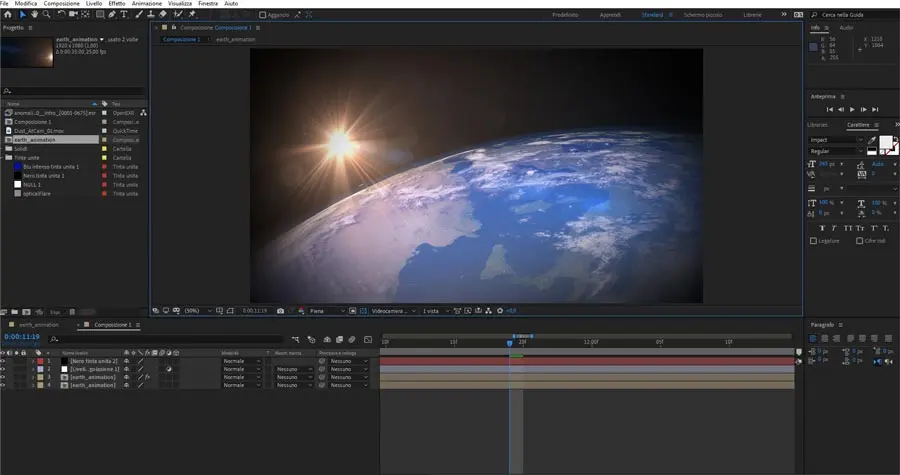This screenshot has height=475, width=900.
Task: Enable the Legature checkbox
Action: point(813,241)
